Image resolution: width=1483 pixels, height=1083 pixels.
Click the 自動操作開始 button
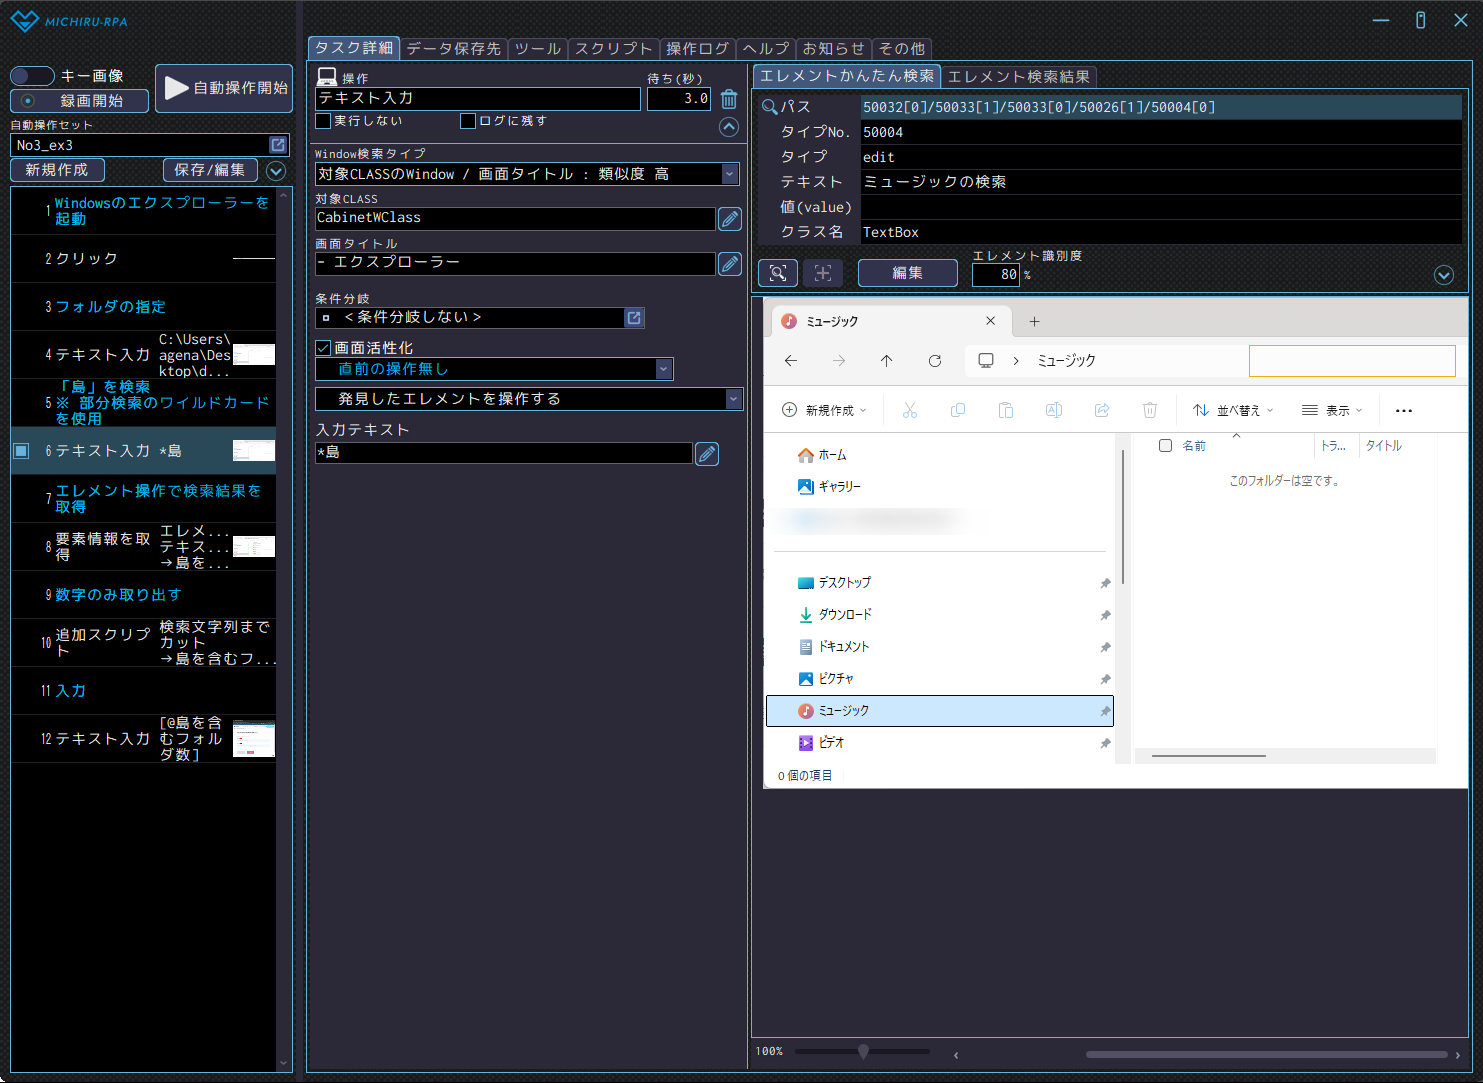tap(225, 88)
